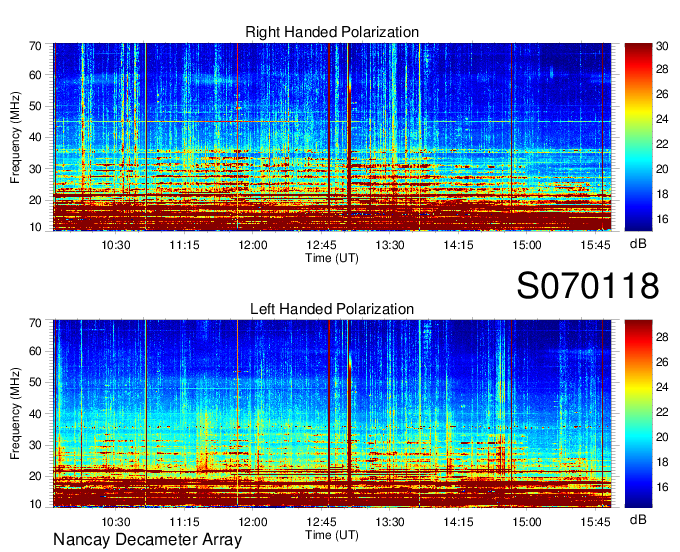Click the left-handed spectrogram plot area

(332, 414)
